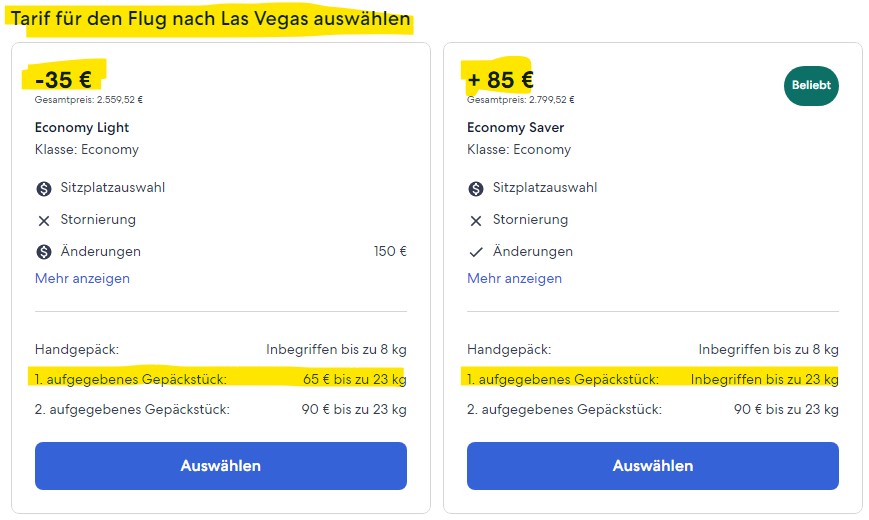Viewport: 869px width, 520px height.
Task: Click the Economy Light tariff title
Action: pyautogui.click(x=81, y=128)
